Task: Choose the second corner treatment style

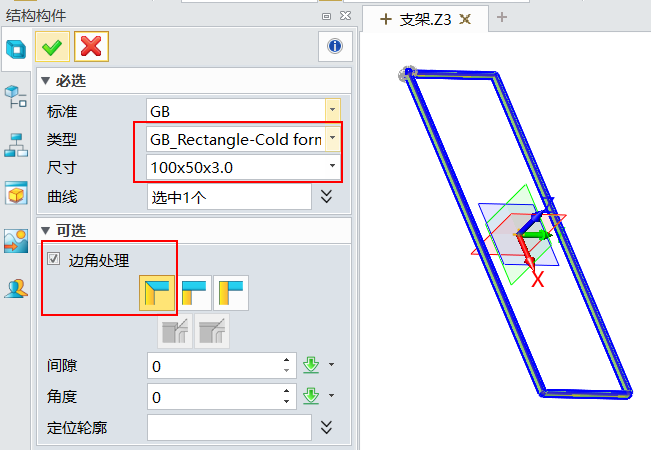Action: [x=194, y=293]
